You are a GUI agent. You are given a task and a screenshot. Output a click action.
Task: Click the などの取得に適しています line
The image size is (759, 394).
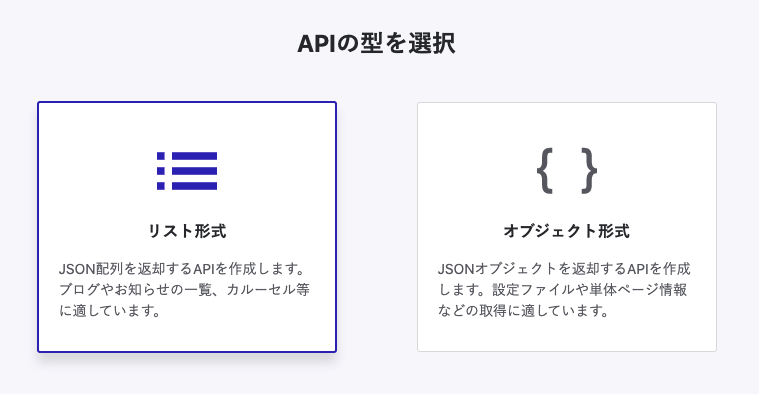click(x=524, y=311)
